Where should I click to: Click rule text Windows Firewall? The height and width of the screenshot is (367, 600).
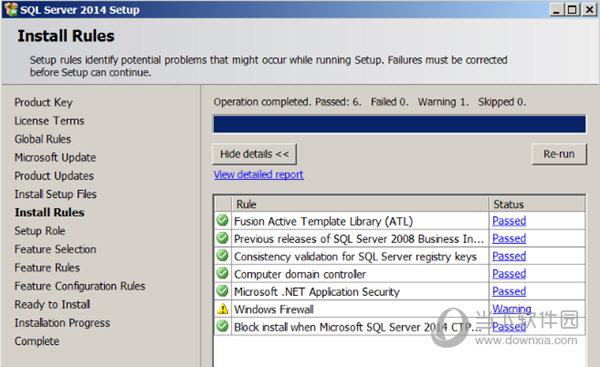point(274,309)
